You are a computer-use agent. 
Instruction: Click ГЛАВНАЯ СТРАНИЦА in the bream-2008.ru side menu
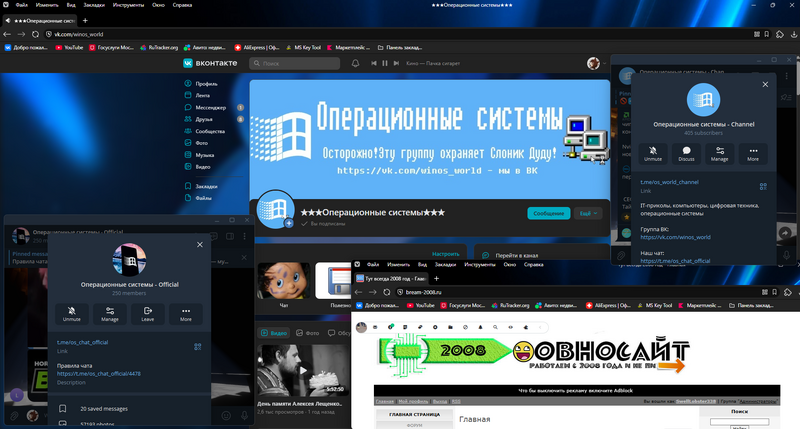pos(414,415)
